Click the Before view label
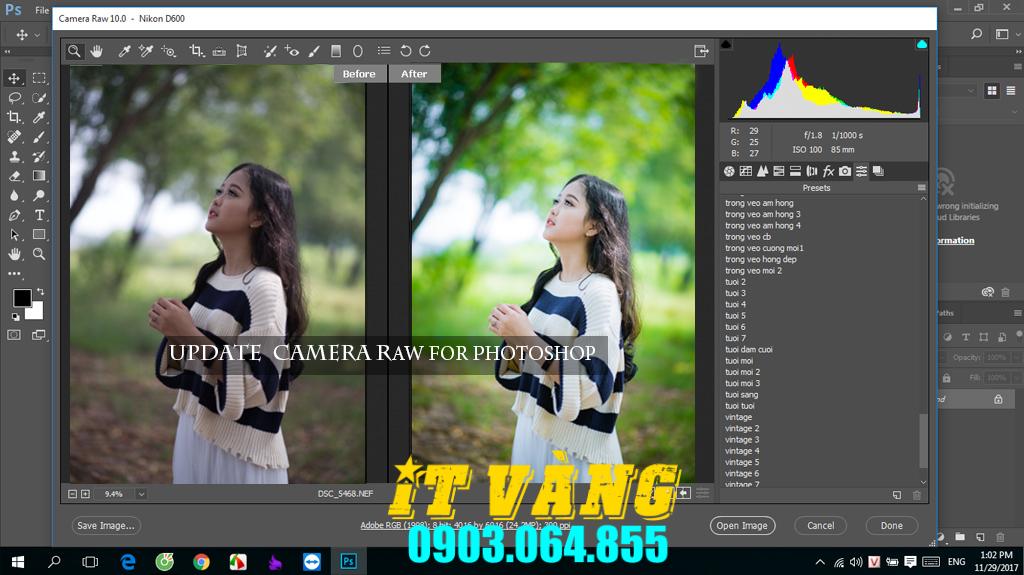The image size is (1024, 575). pos(359,74)
